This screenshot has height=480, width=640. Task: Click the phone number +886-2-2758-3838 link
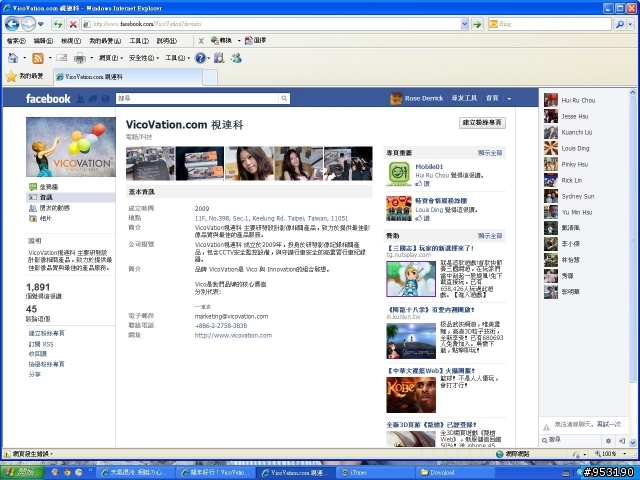pos(221,326)
